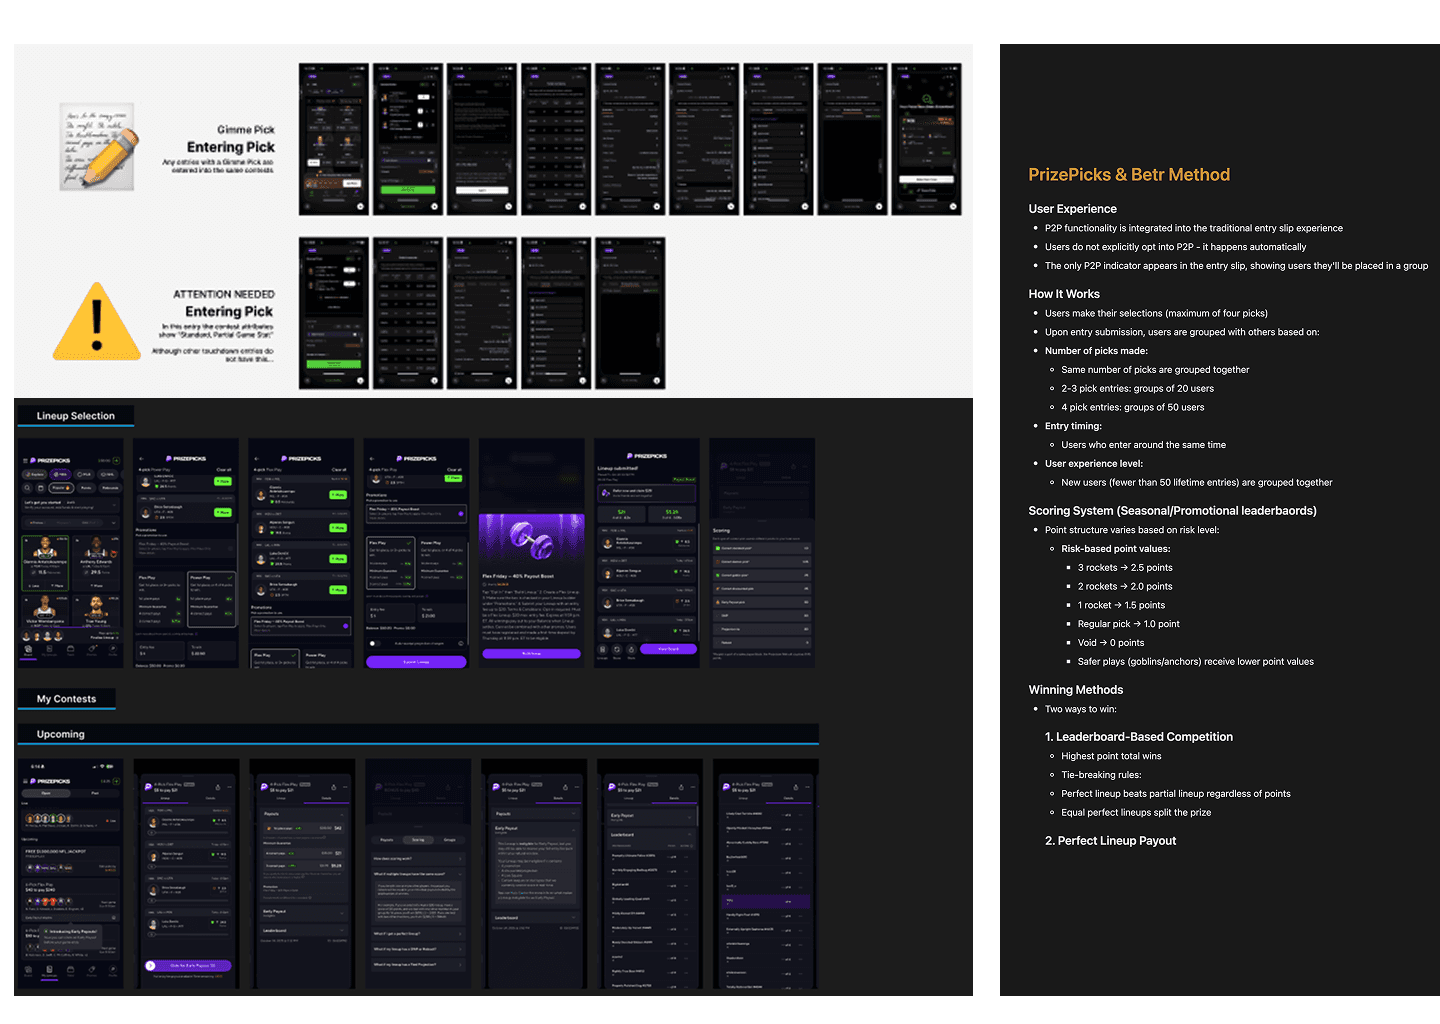This screenshot has height=1024, width=1440.
Task: Select the Scoring pill between Payouts and Groups
Action: [418, 840]
